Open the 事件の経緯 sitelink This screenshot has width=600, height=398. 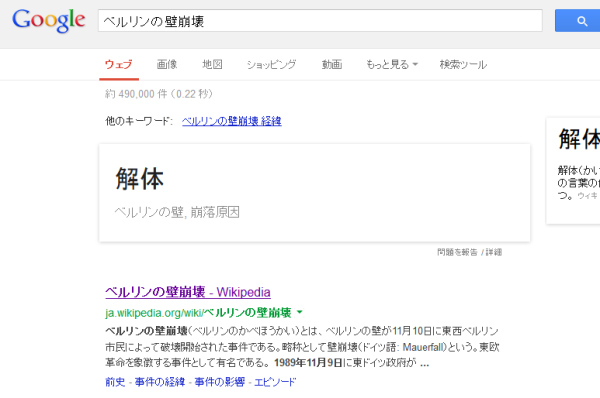click(160, 382)
